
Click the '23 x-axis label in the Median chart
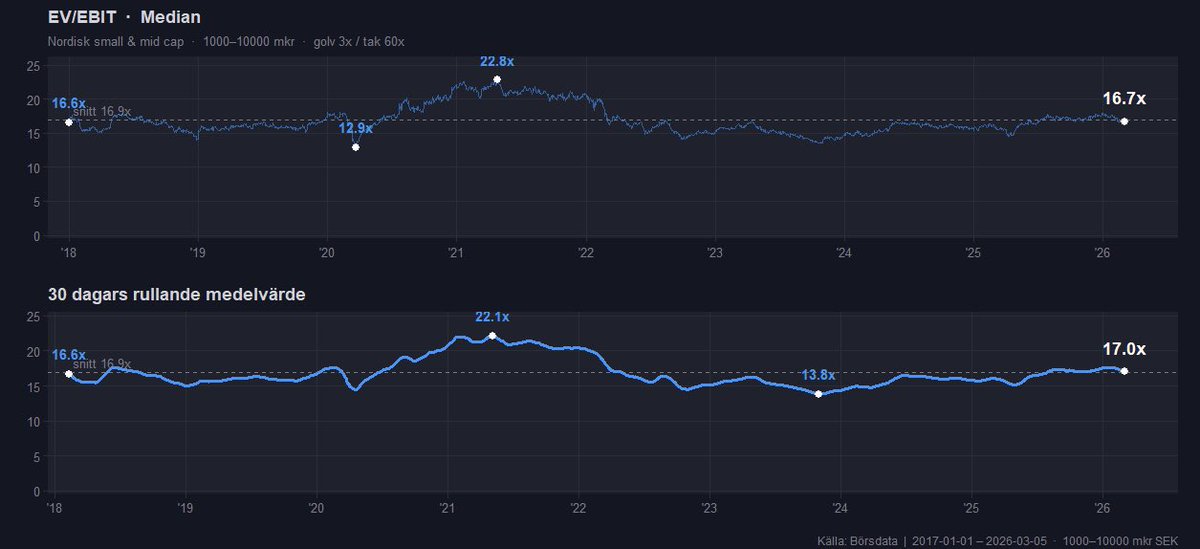pos(714,252)
